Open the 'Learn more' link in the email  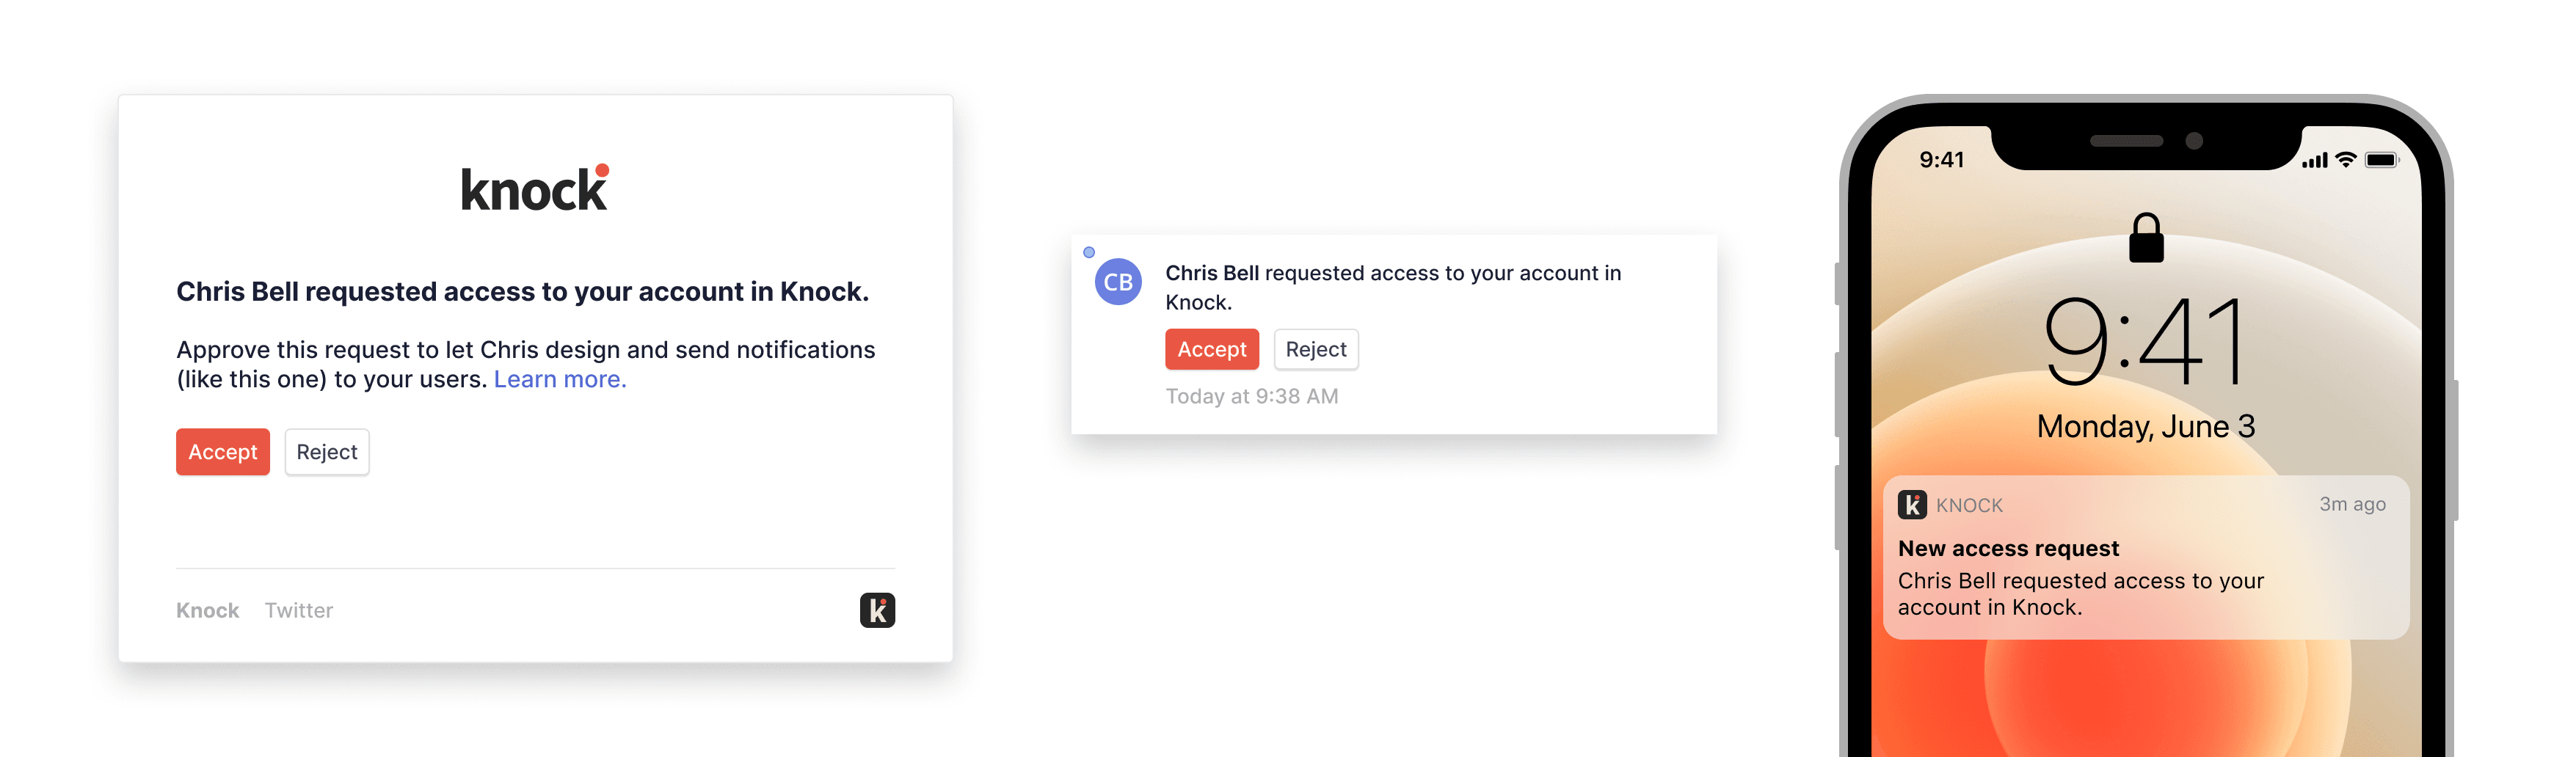[x=560, y=379]
